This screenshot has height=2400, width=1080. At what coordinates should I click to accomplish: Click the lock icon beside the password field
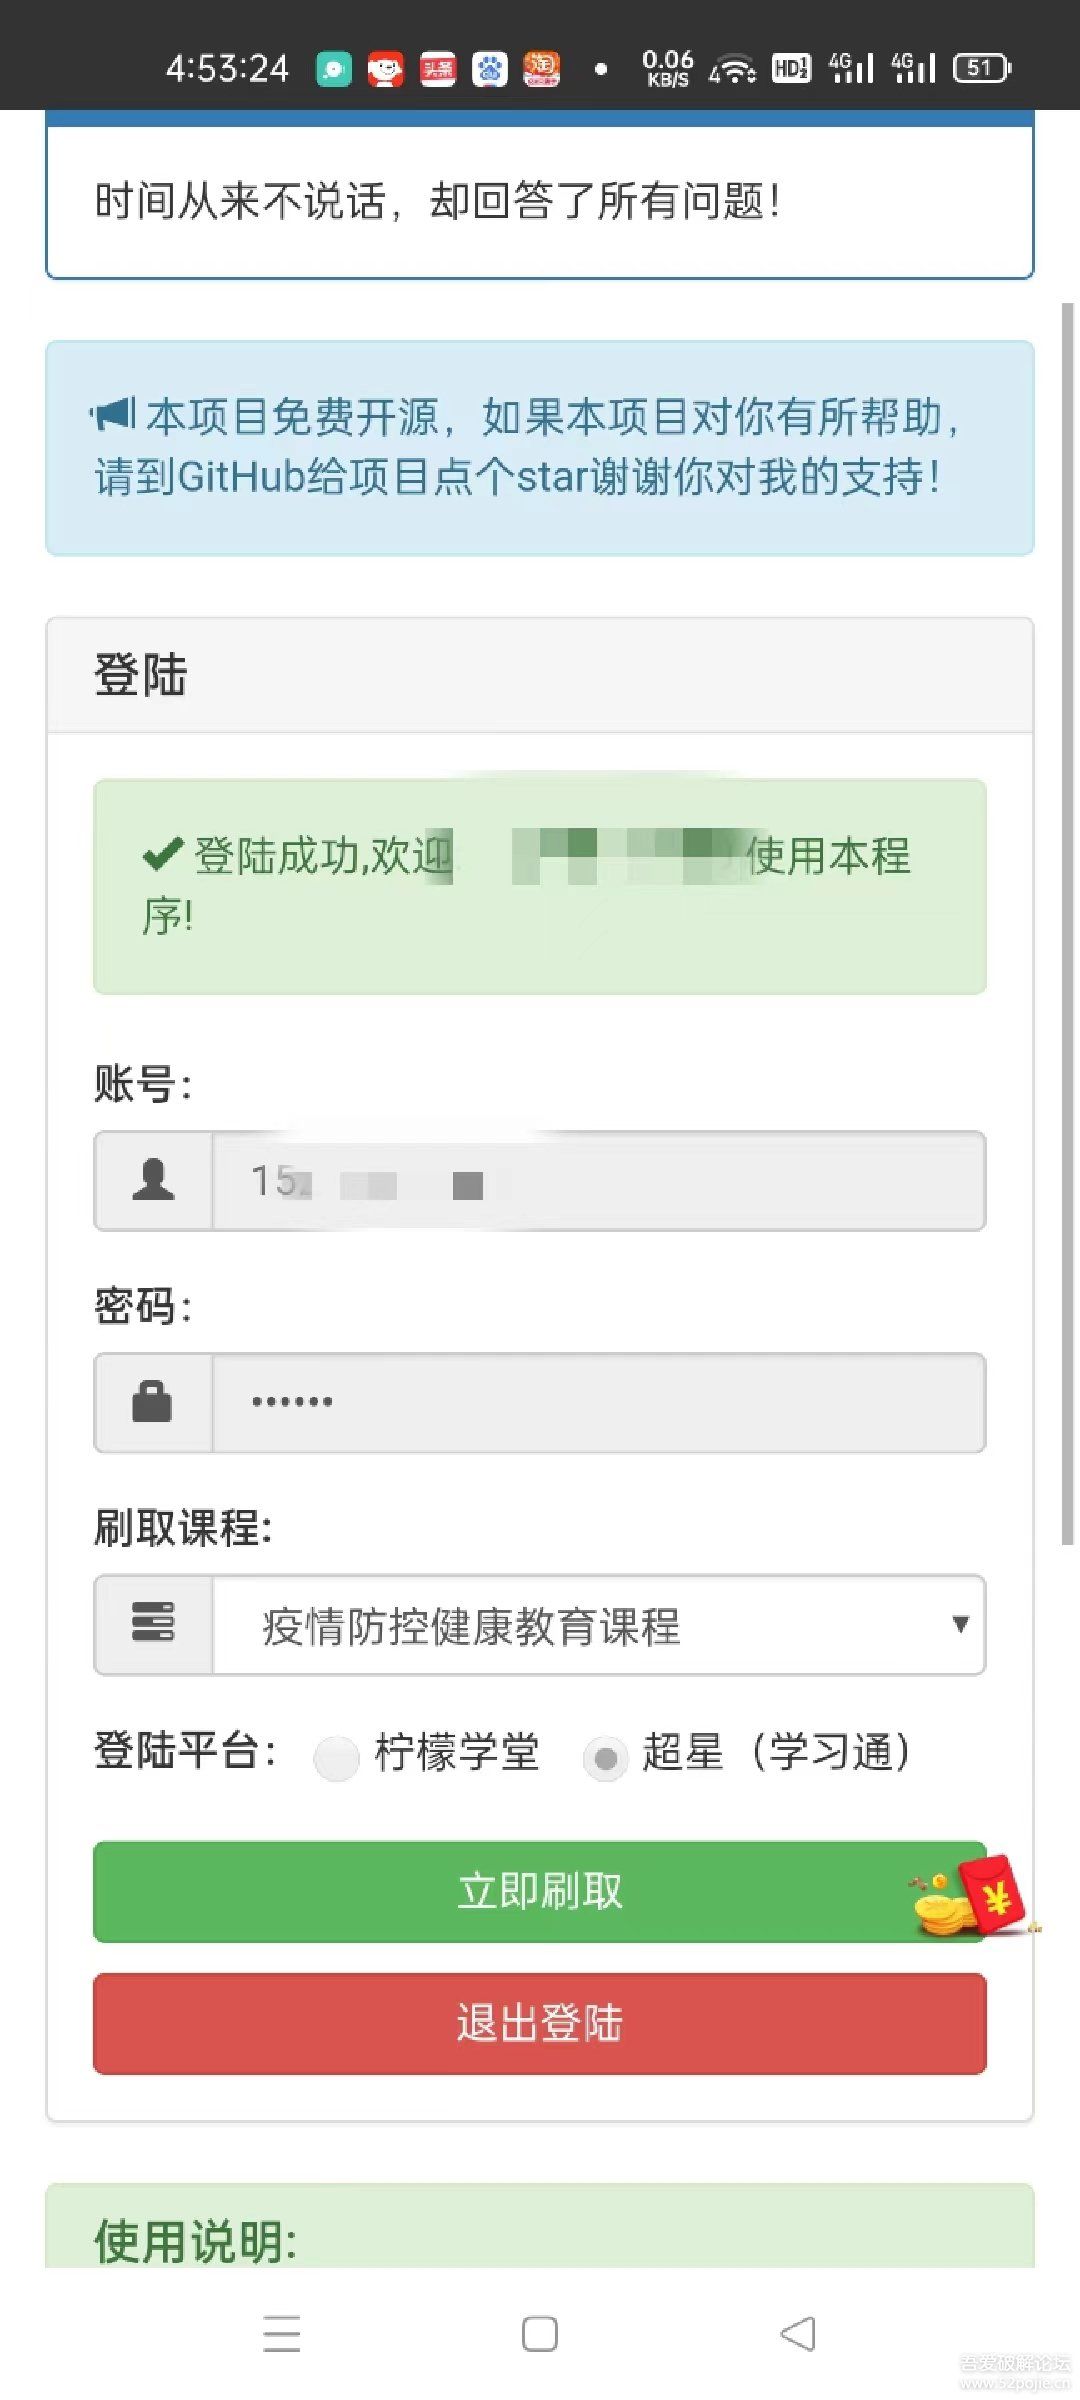(152, 1403)
